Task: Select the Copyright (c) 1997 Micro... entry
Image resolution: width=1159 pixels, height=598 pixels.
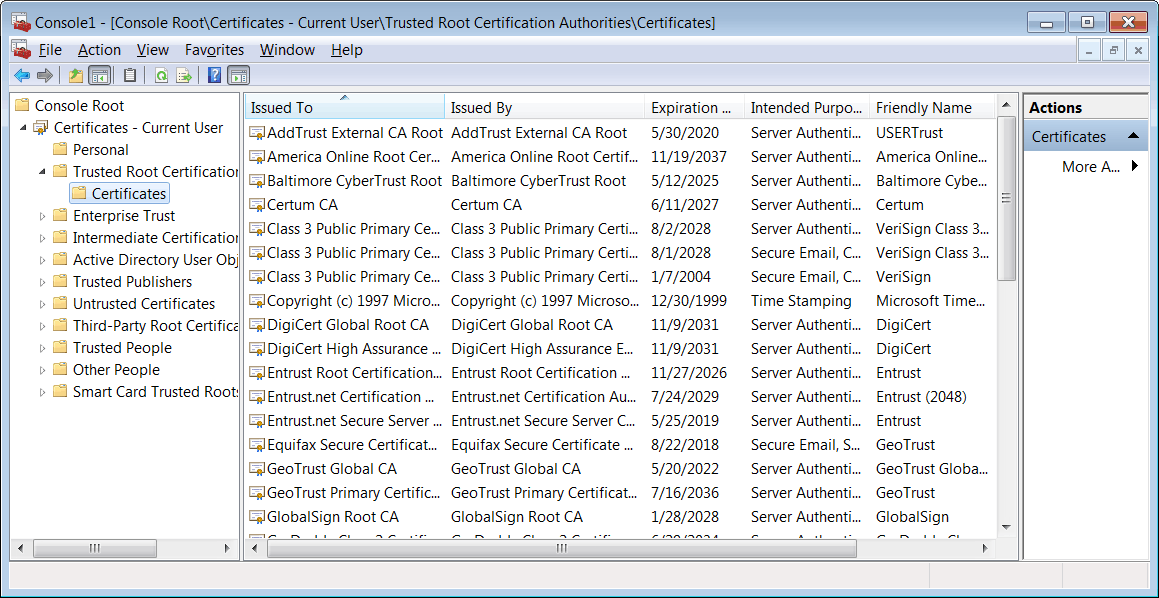Action: pyautogui.click(x=353, y=301)
